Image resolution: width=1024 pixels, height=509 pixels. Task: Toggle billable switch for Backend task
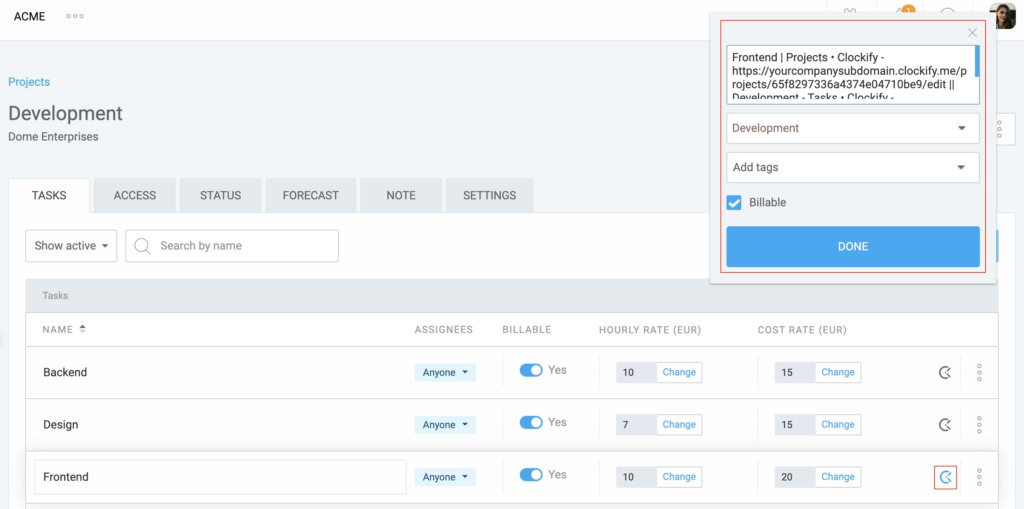coord(531,370)
